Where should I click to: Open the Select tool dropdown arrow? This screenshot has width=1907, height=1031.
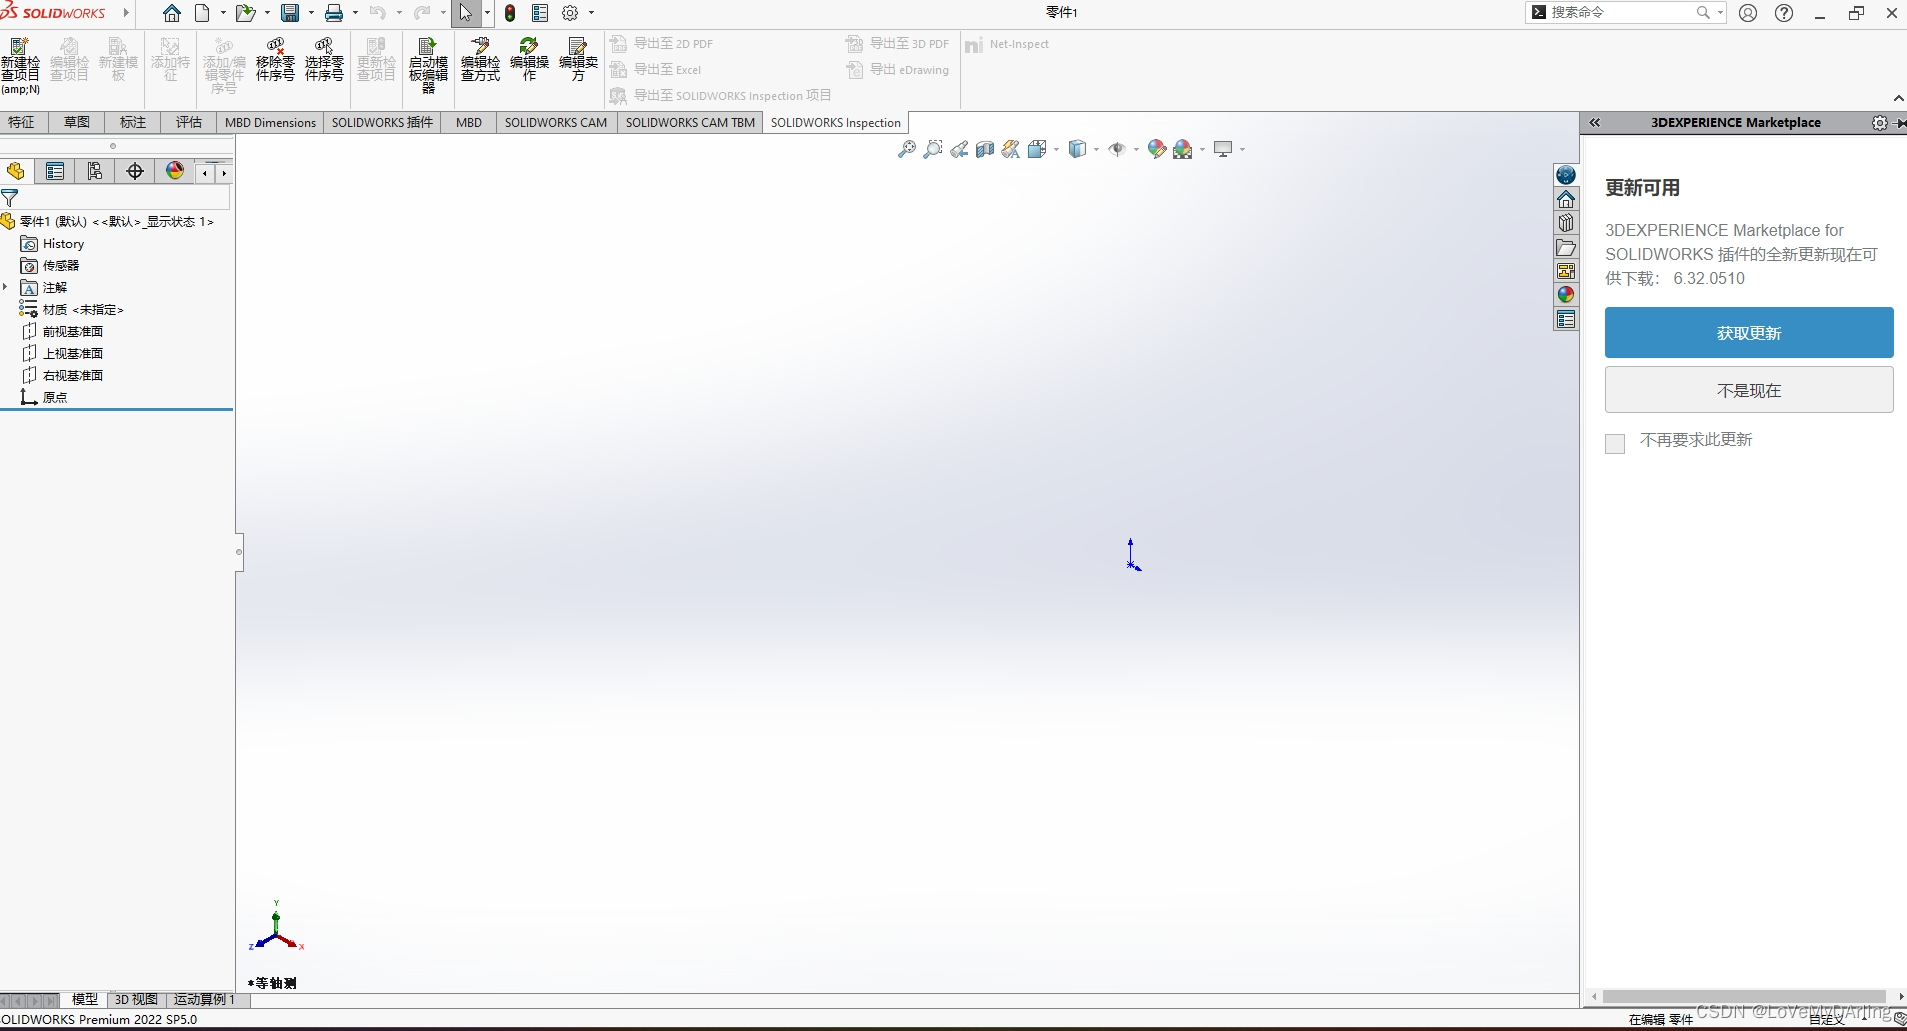pos(487,13)
